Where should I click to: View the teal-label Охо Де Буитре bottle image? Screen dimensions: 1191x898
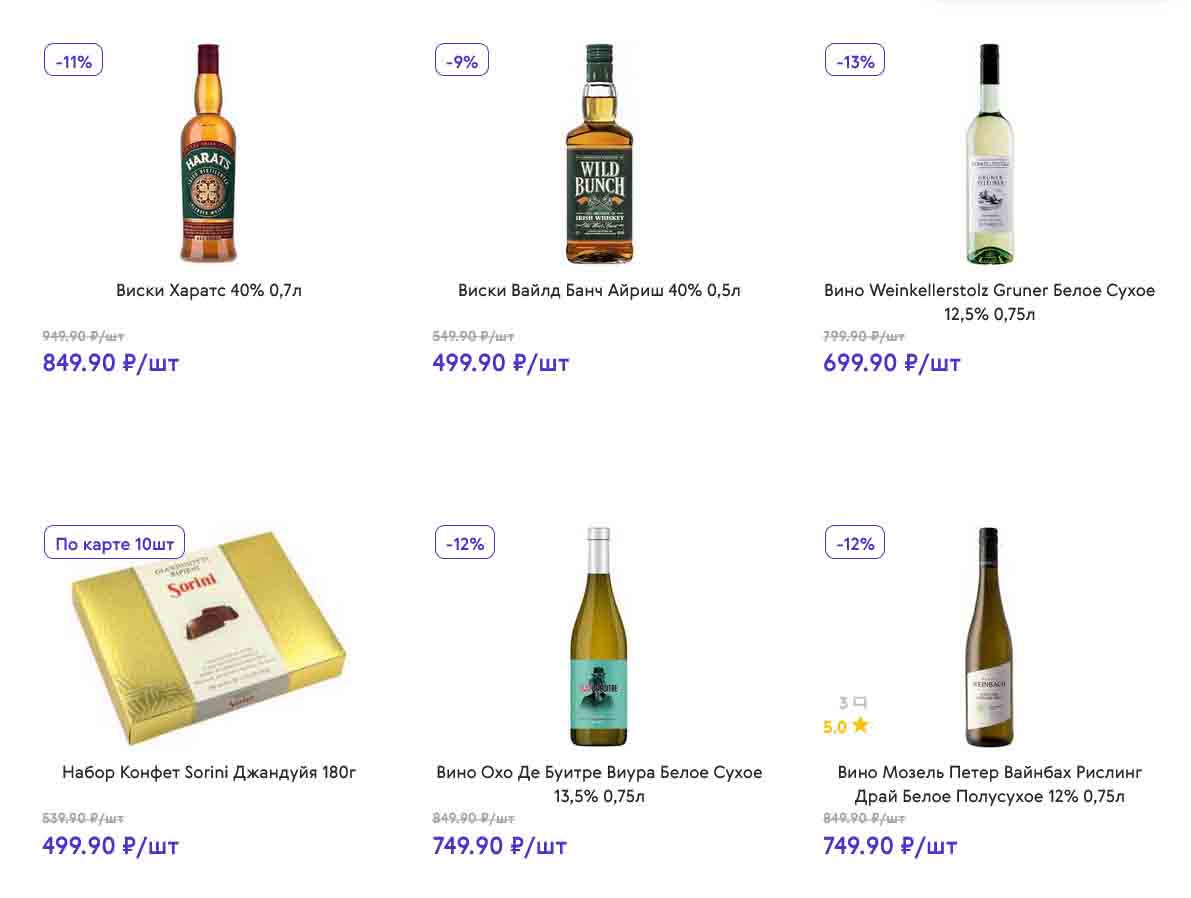click(598, 637)
